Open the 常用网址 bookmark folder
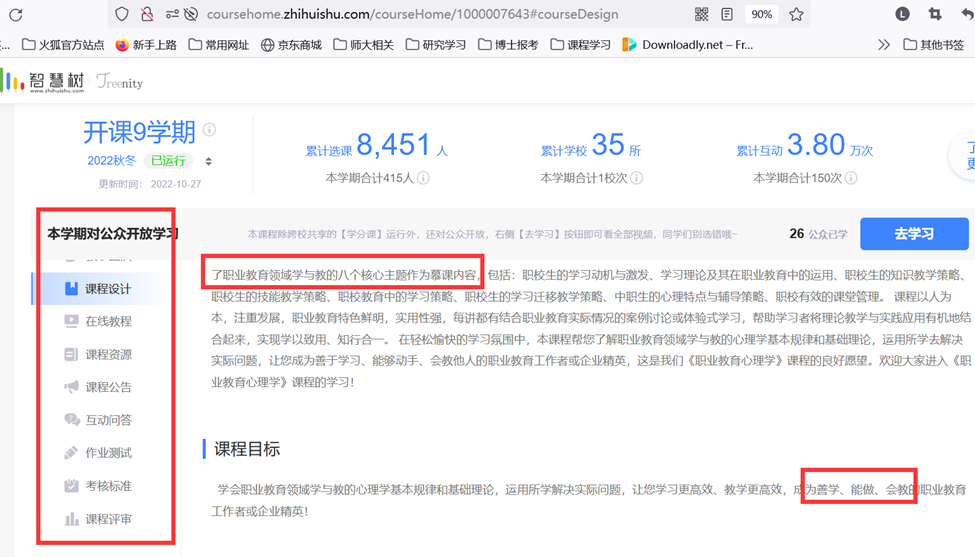975x557 pixels. [219, 45]
